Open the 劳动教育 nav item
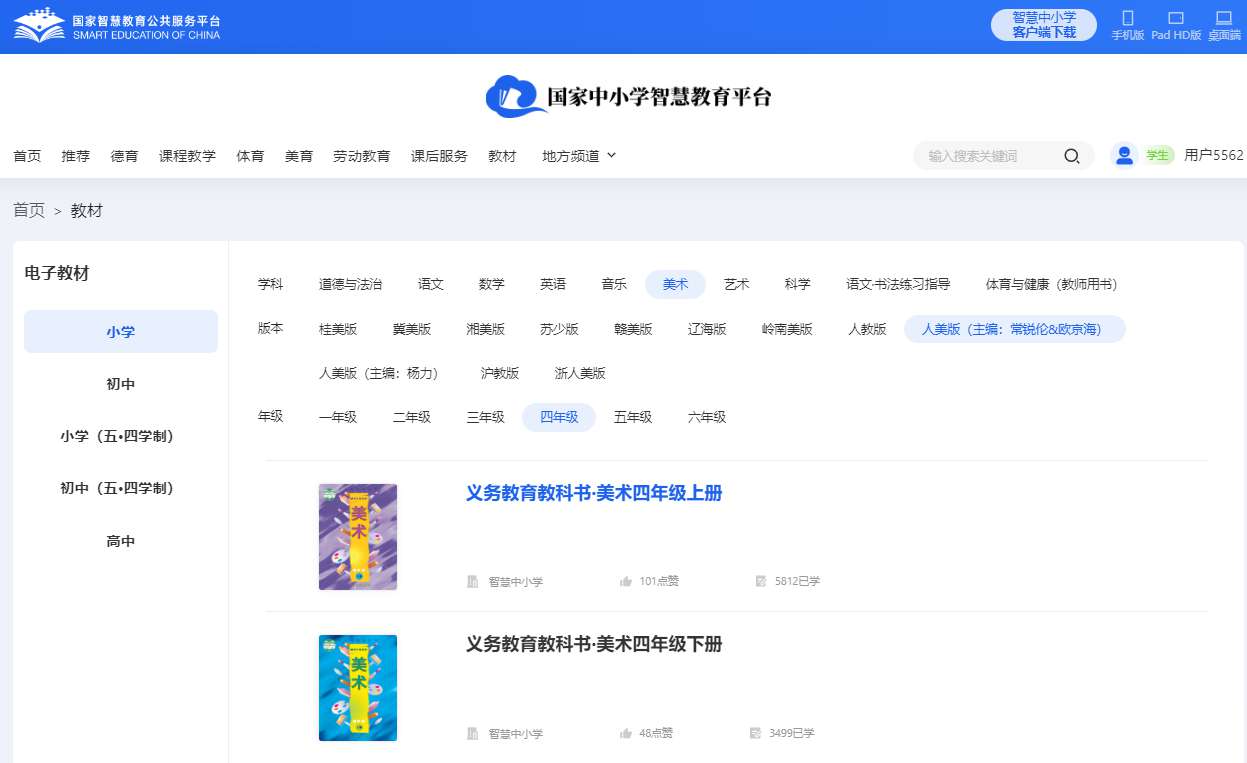 point(362,156)
